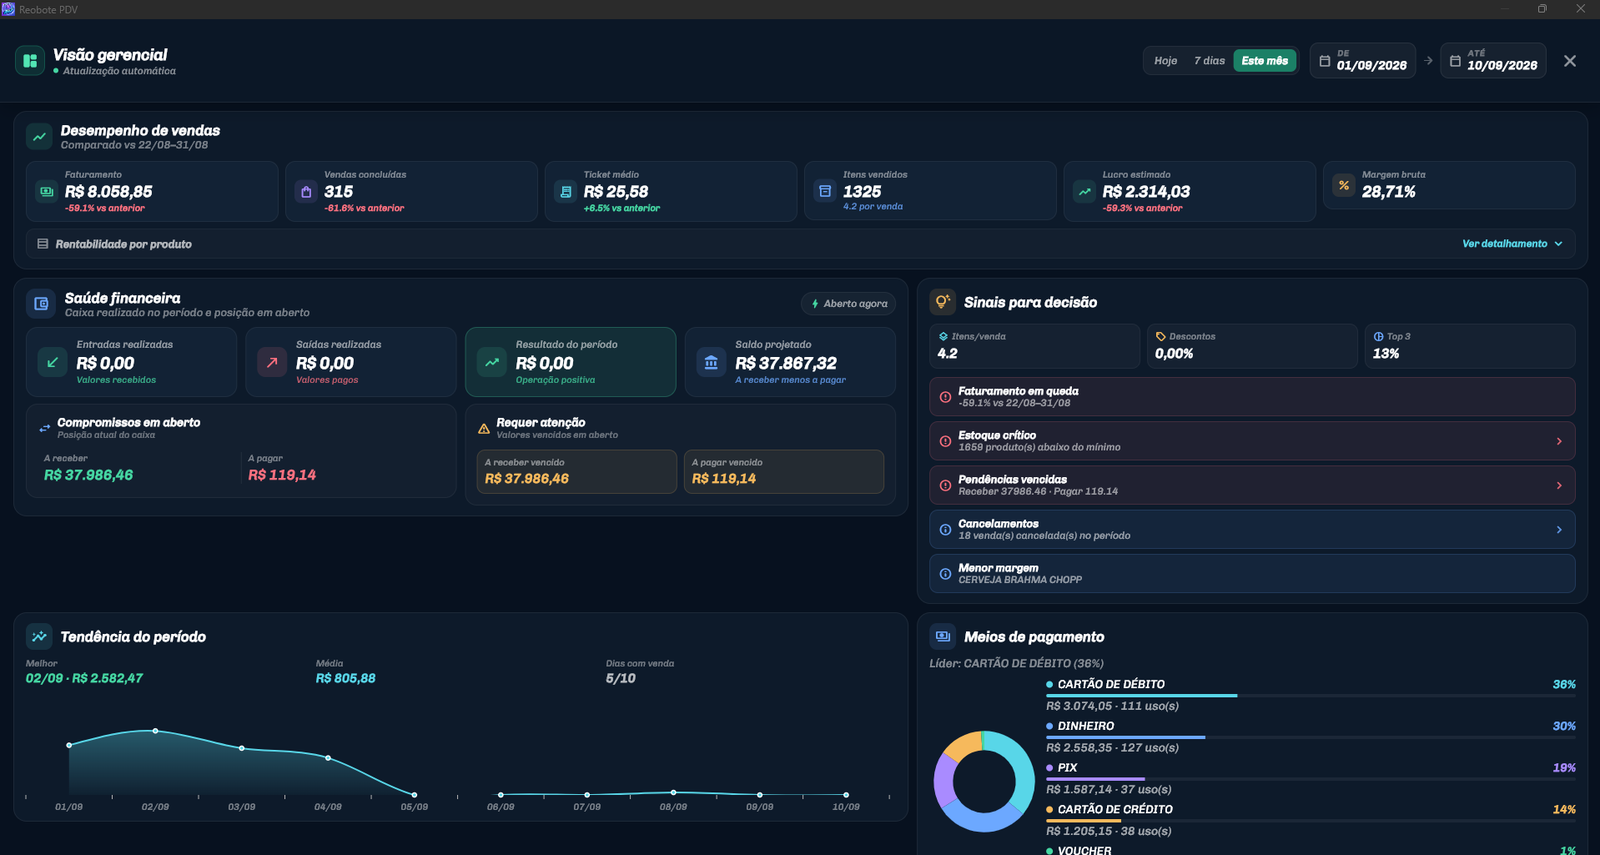Screen dimensions: 1600x855
Task: Open the ATÉ end date picker
Action: pos(1493,60)
